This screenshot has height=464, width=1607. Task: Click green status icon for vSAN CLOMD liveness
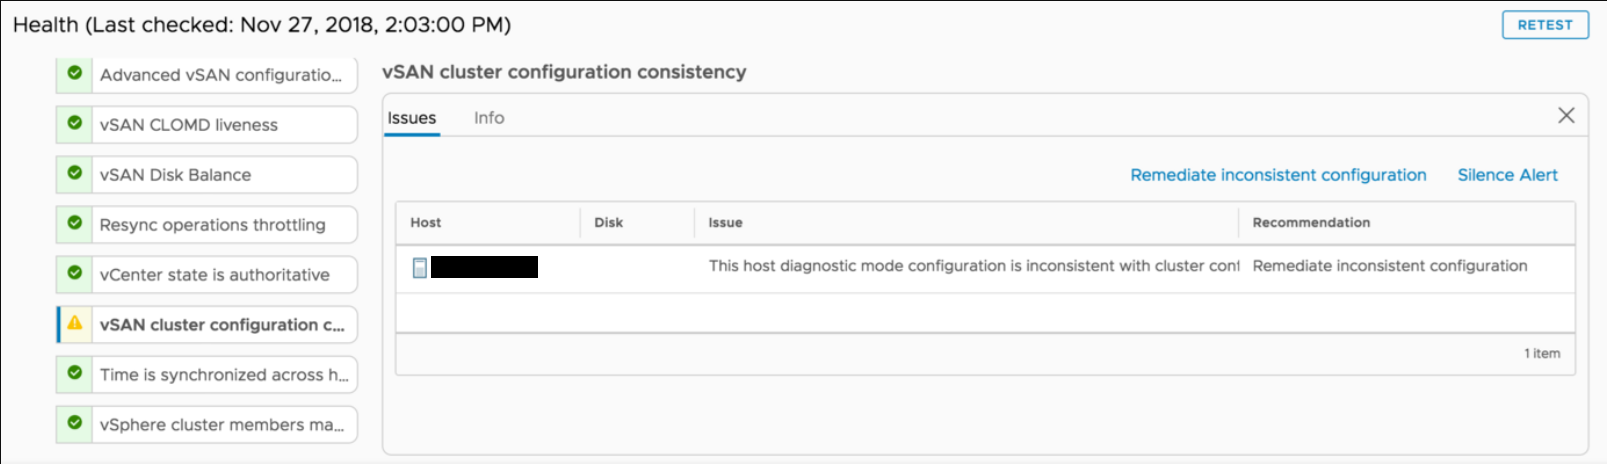pos(75,123)
